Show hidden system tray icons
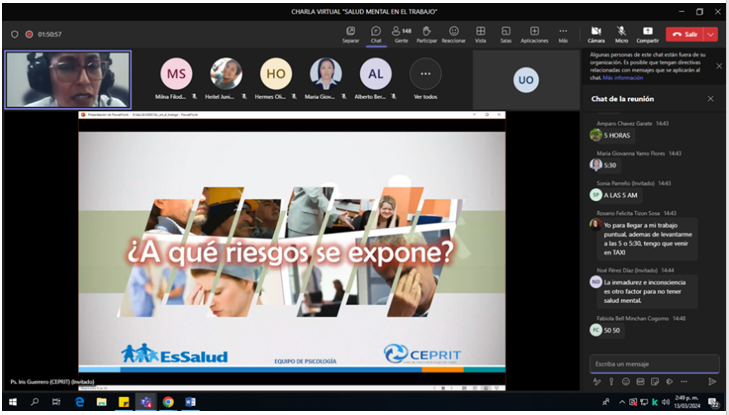 622,402
